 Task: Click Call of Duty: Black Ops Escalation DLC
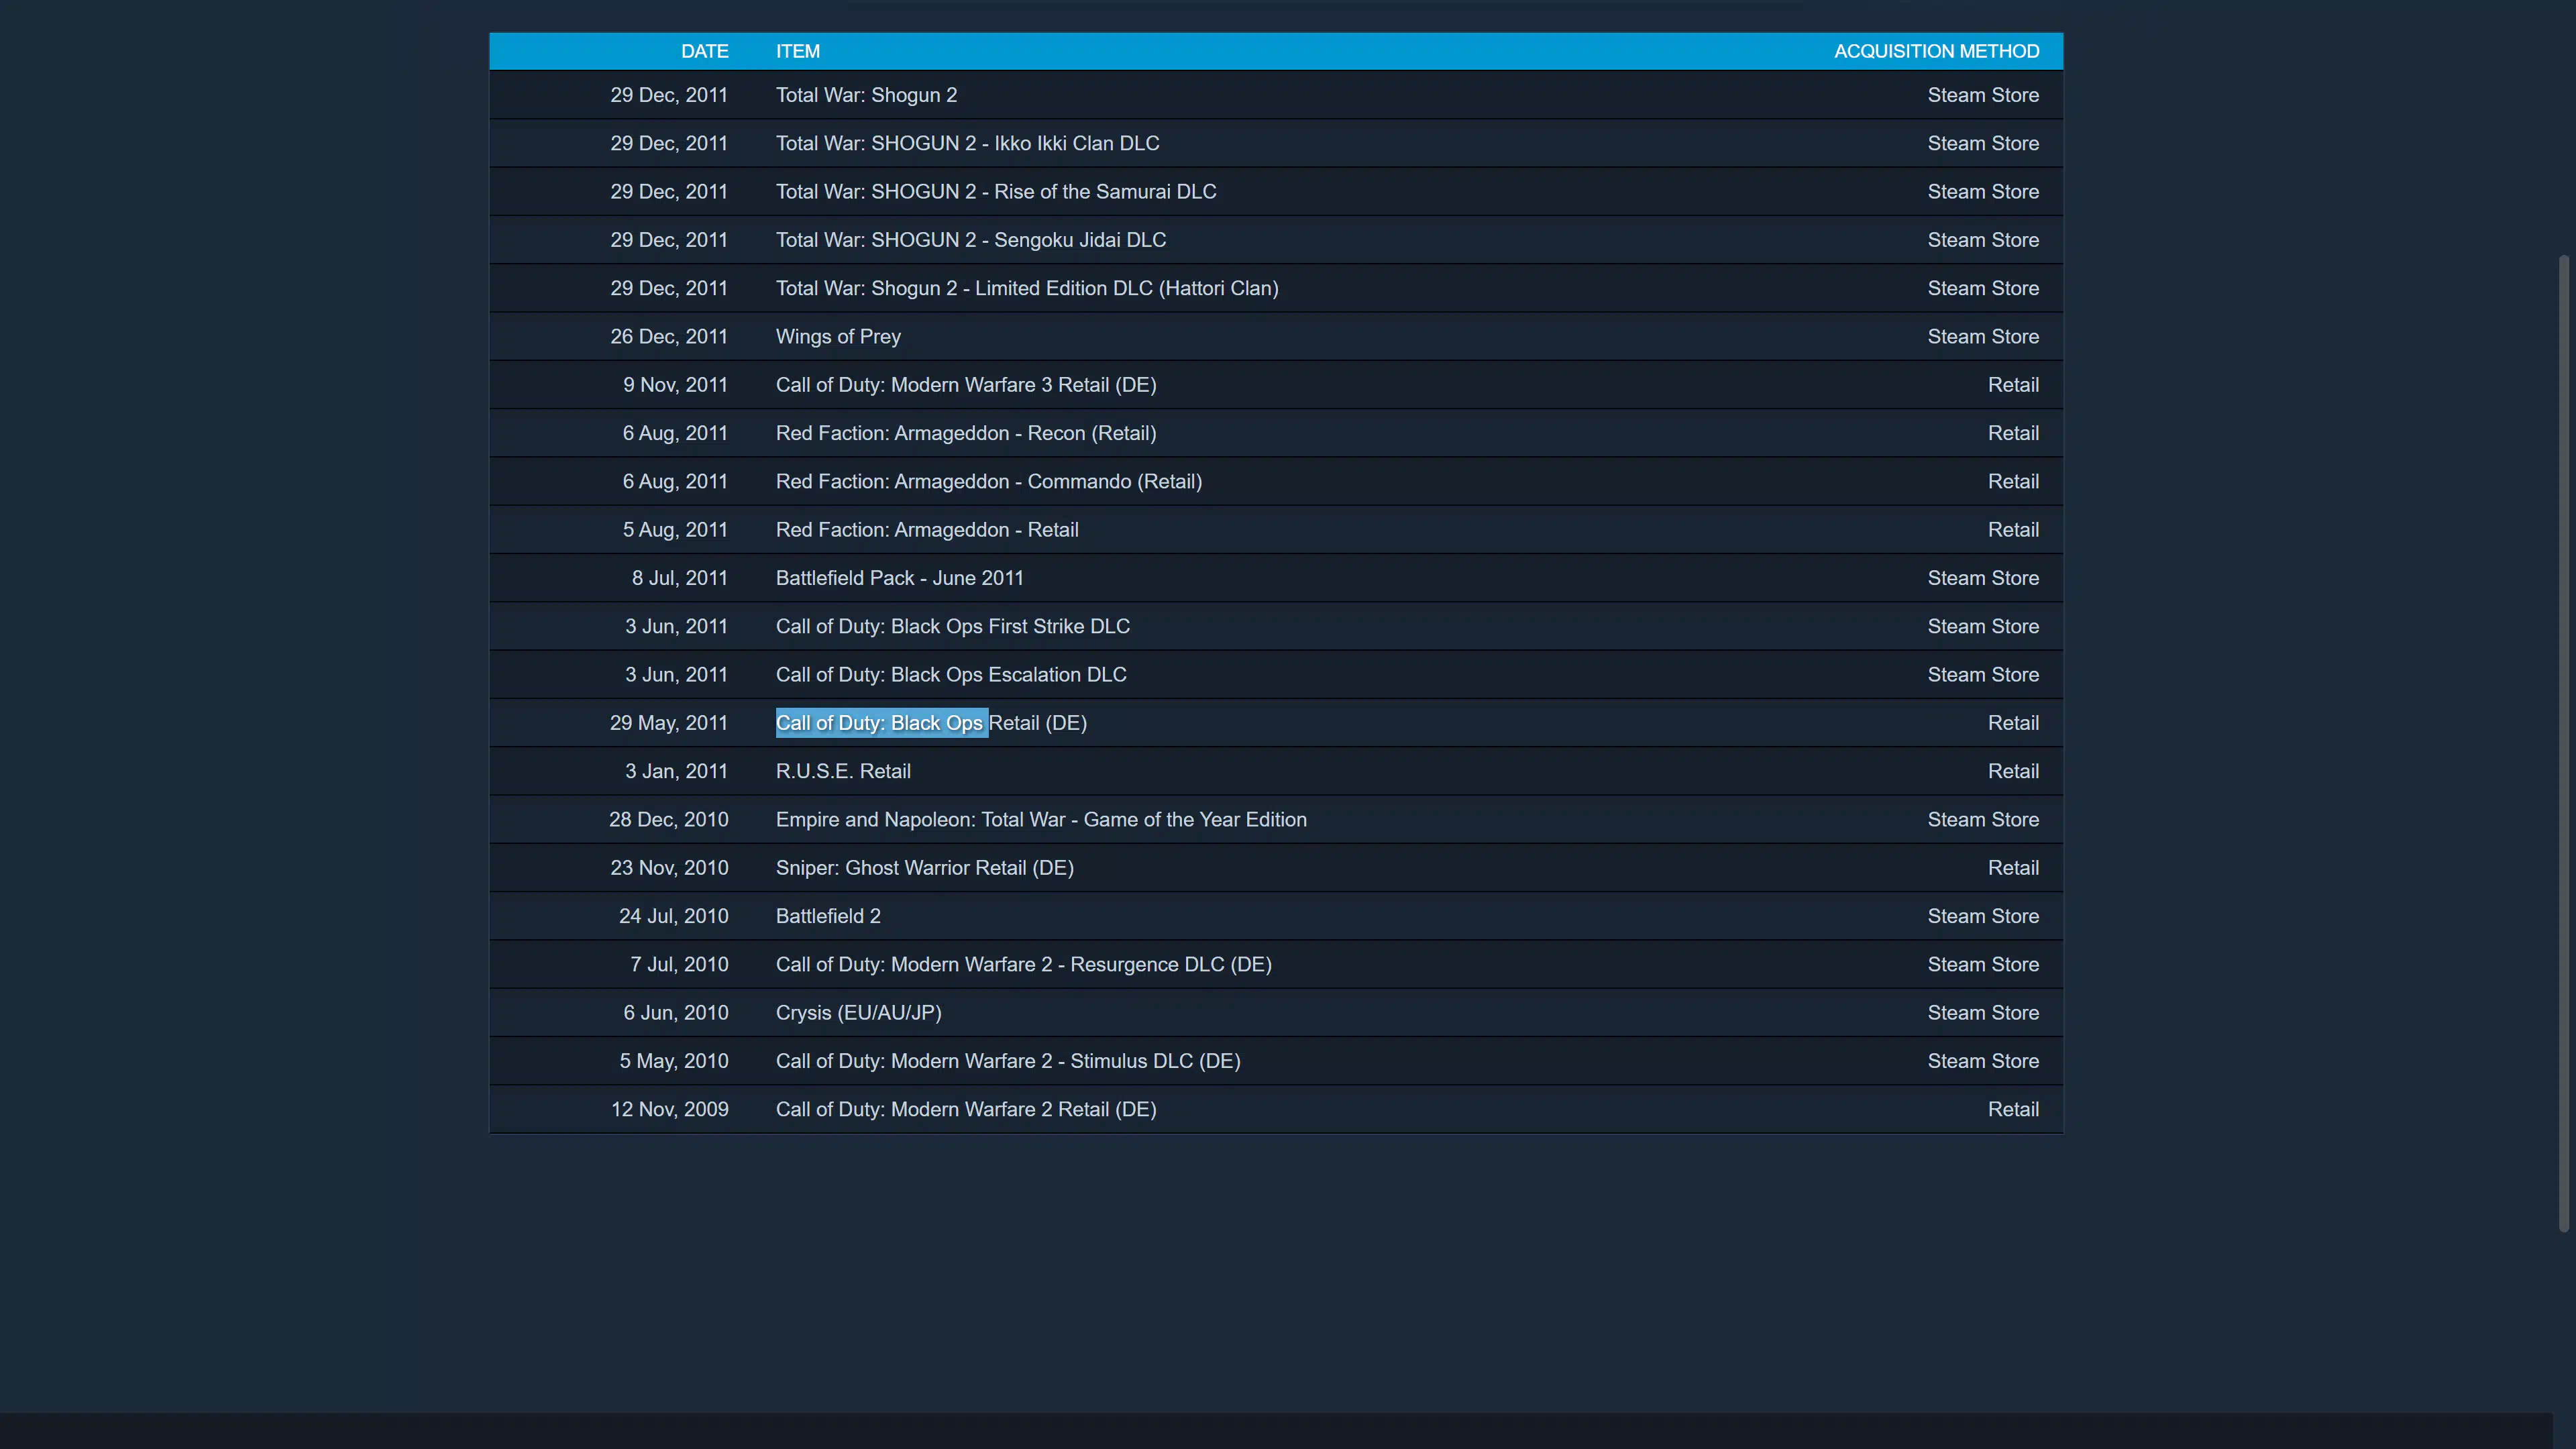coord(951,675)
